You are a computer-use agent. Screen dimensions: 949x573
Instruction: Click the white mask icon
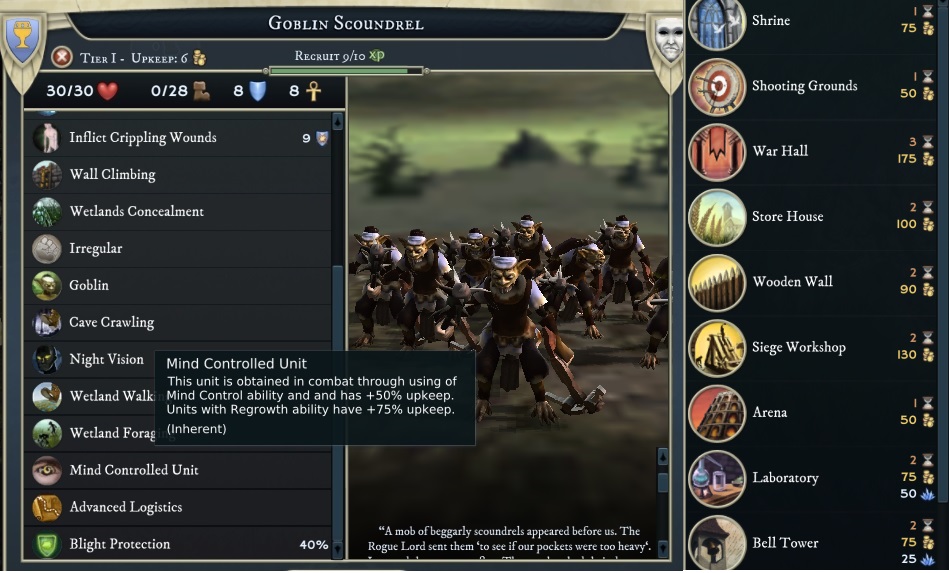coord(669,39)
